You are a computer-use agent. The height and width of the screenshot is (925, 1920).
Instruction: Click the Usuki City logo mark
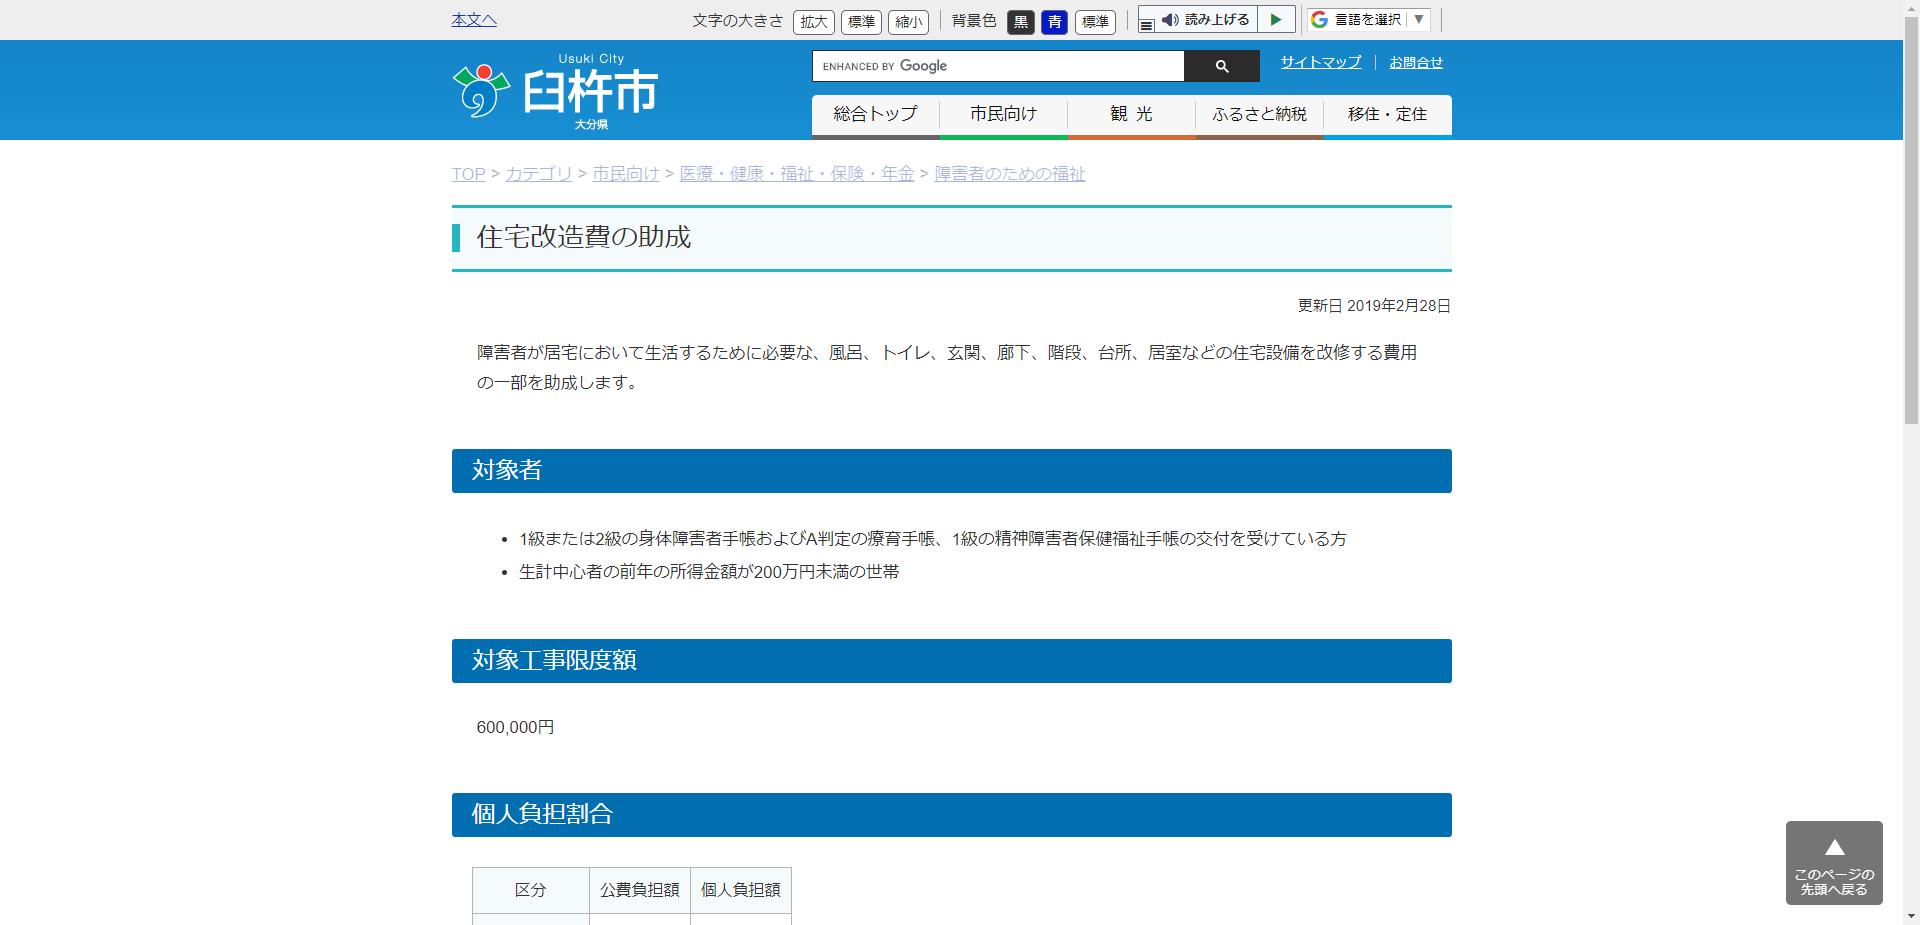pyautogui.click(x=480, y=90)
